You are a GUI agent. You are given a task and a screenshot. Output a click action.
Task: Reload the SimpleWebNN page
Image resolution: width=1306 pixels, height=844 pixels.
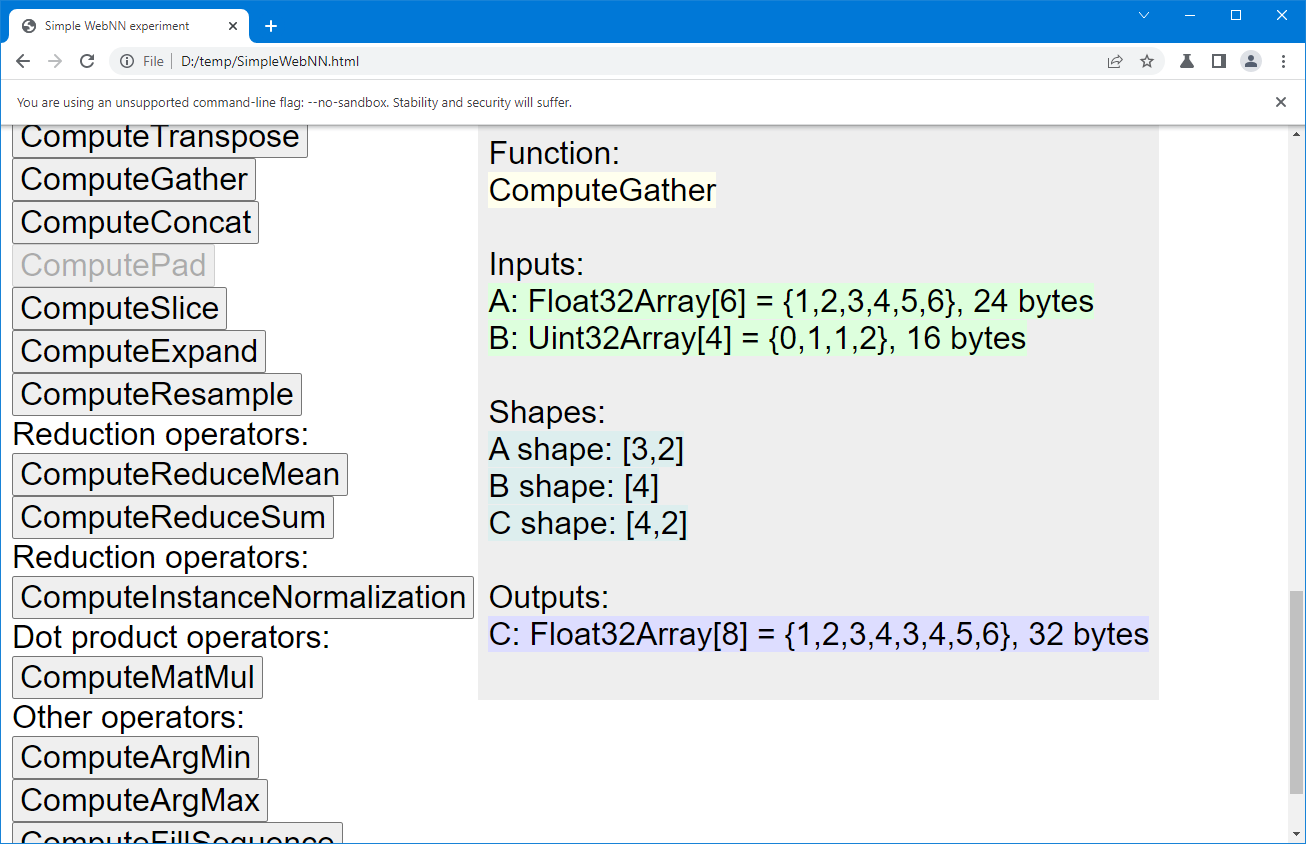[87, 61]
